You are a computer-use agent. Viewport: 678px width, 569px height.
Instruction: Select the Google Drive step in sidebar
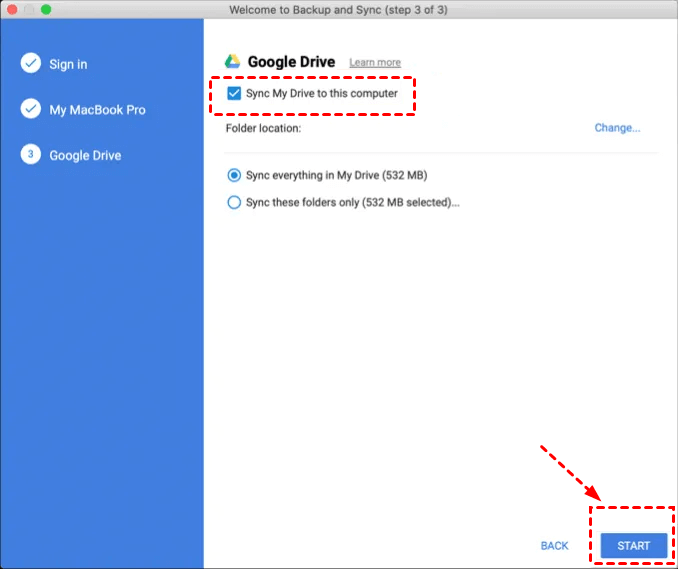pos(85,156)
